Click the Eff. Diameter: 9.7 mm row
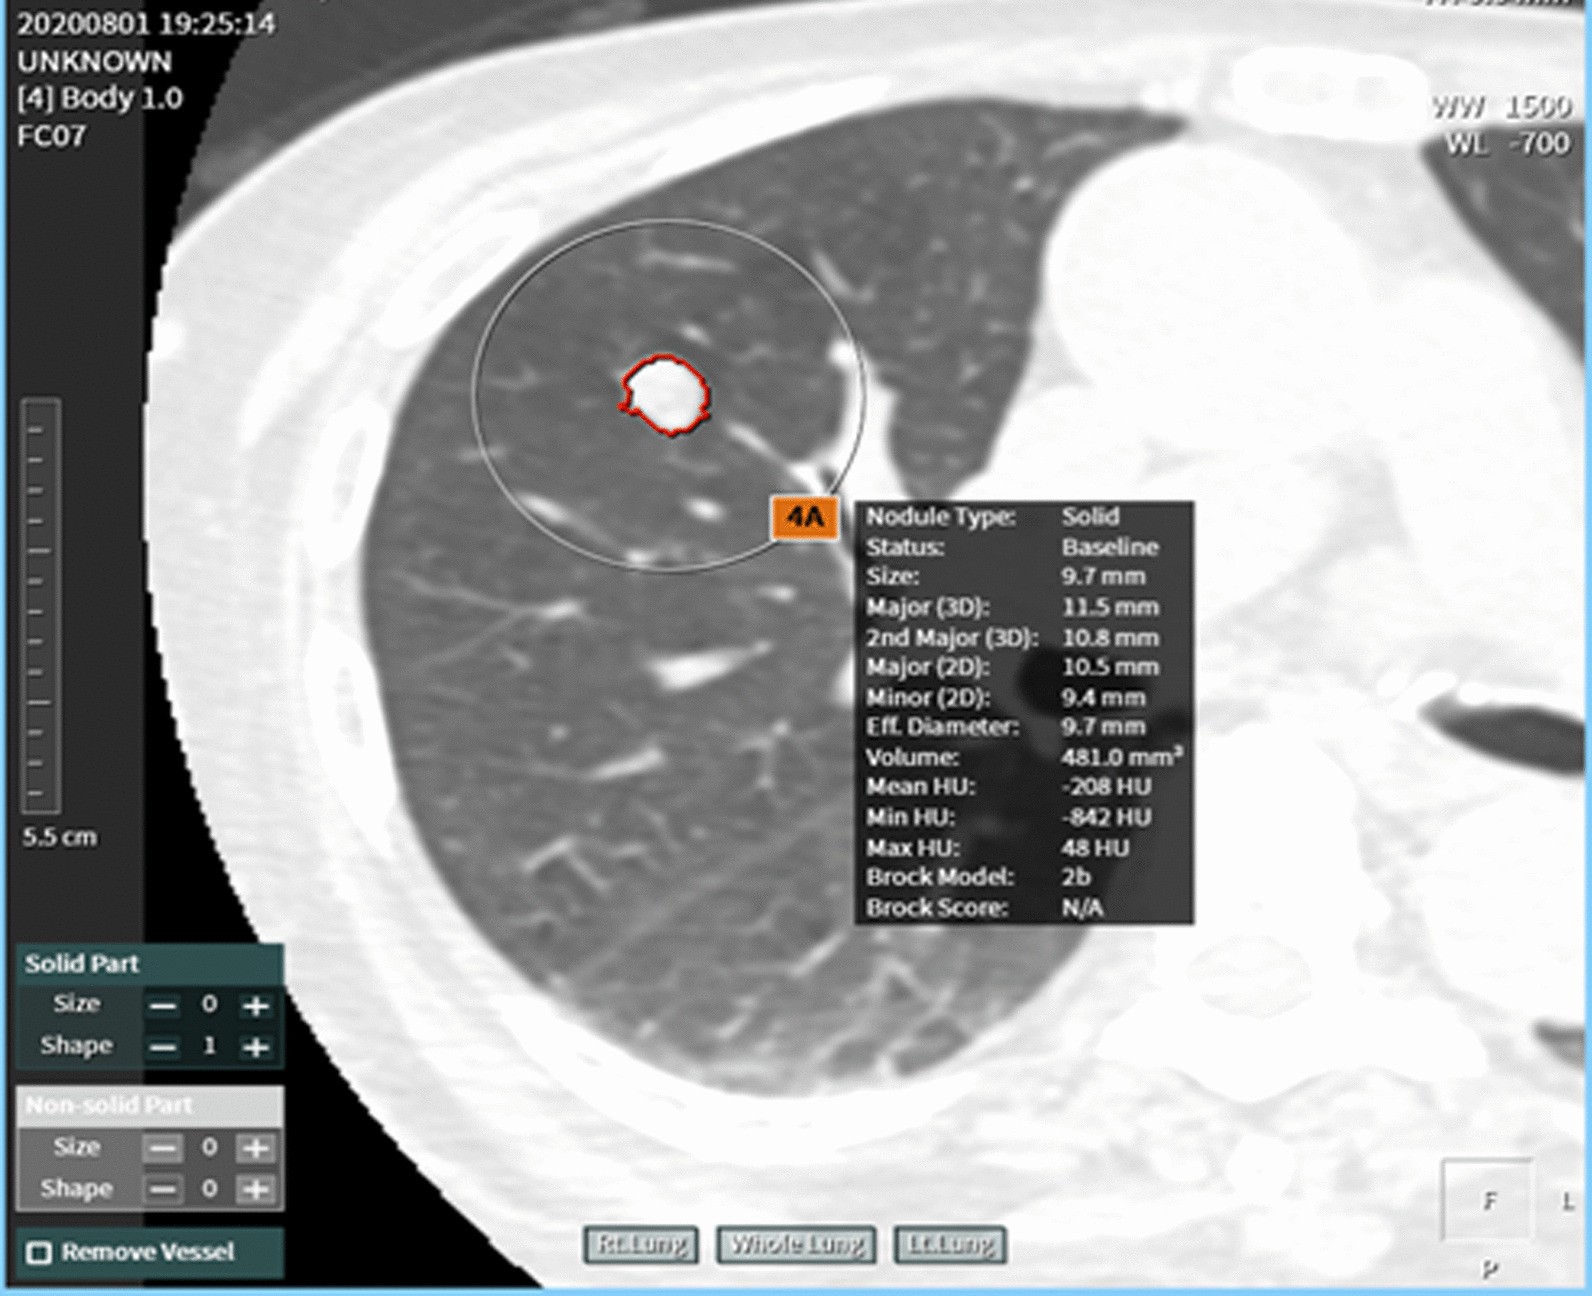This screenshot has height=1296, width=1592. pyautogui.click(x=1023, y=727)
